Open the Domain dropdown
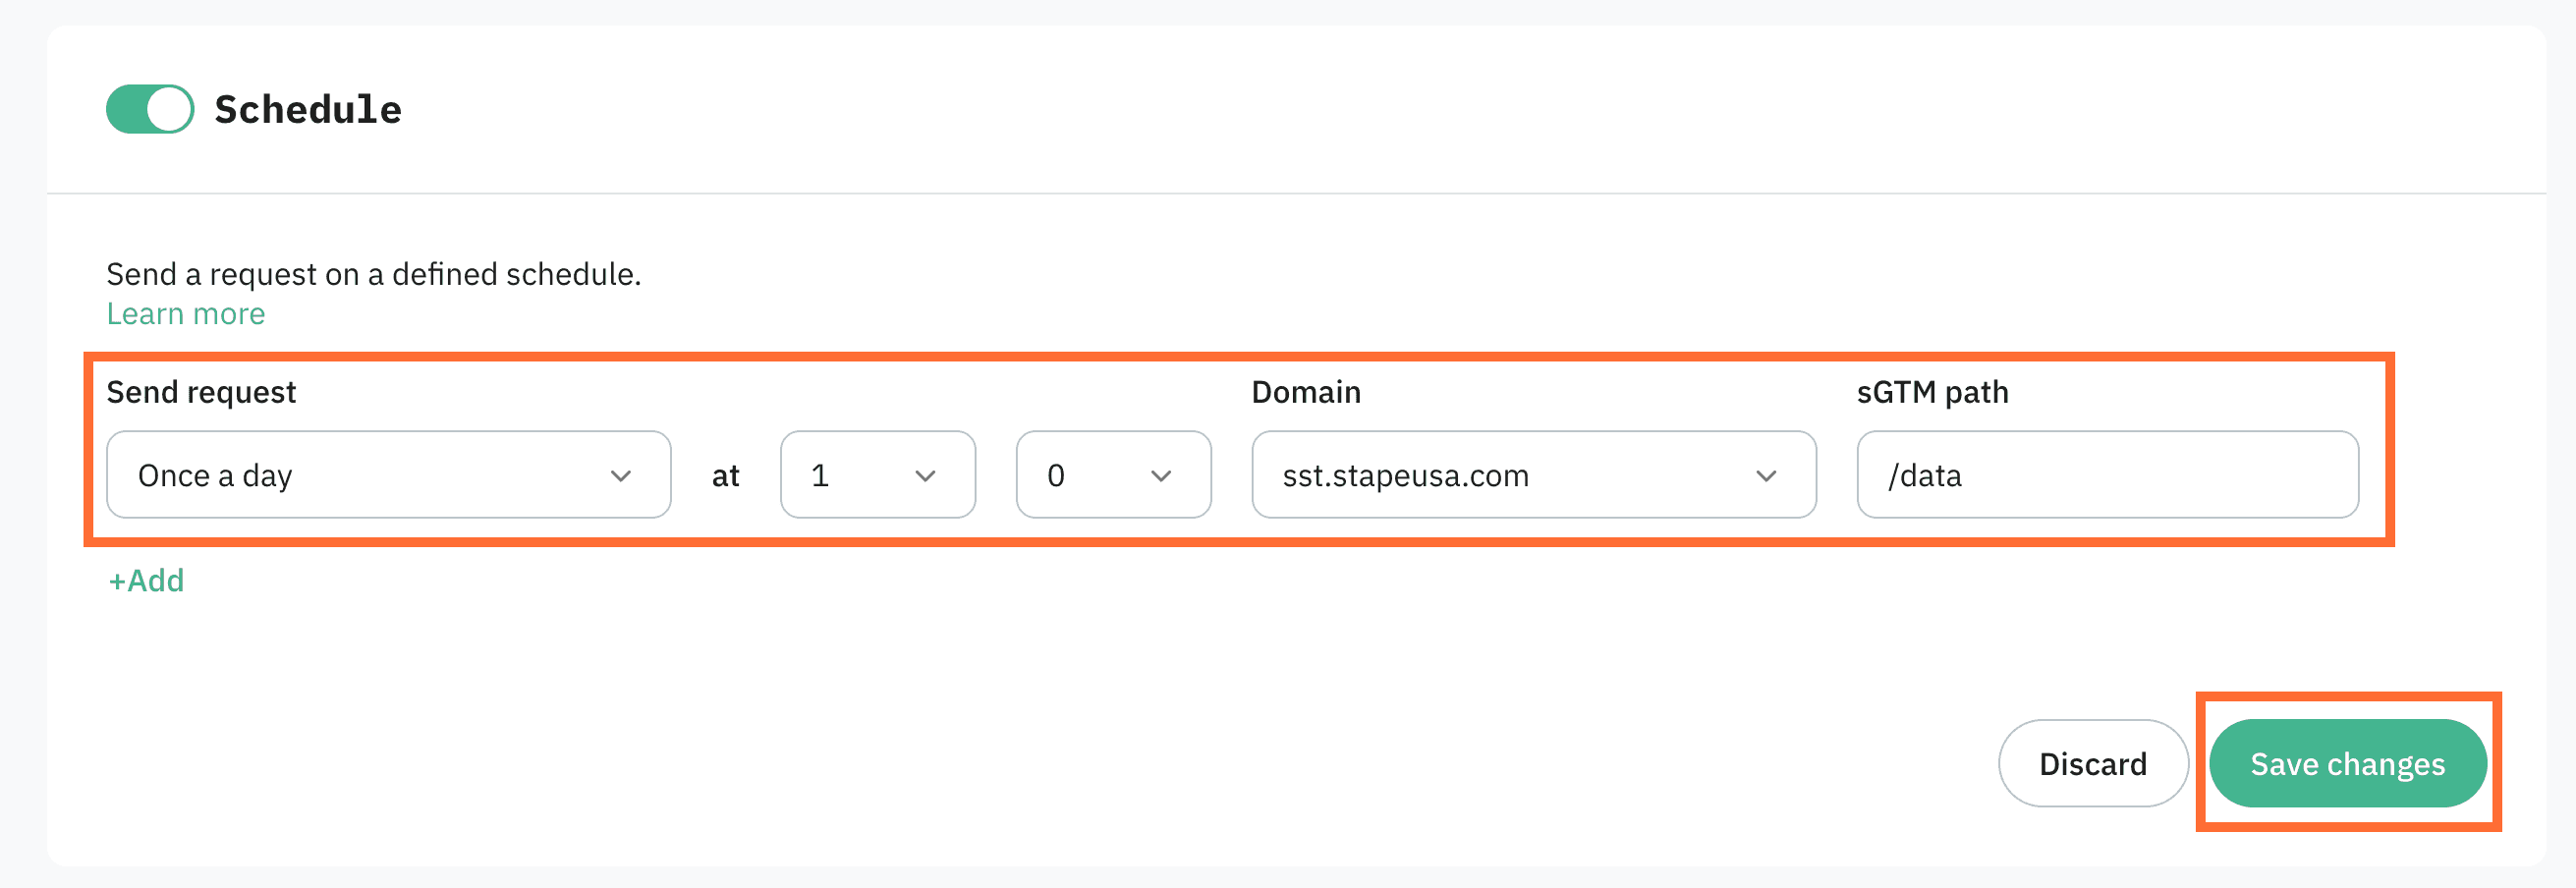Screen dimensions: 2576x888 1532,475
